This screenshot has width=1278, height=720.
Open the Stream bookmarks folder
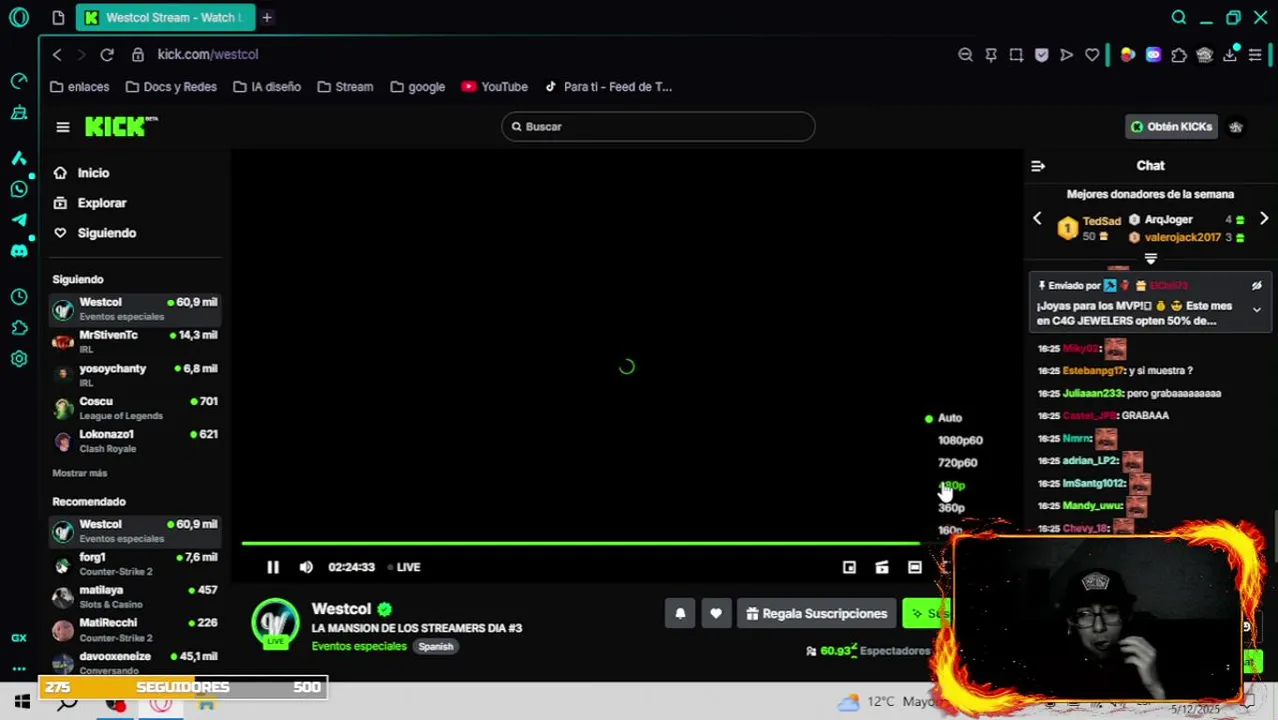[x=345, y=87]
